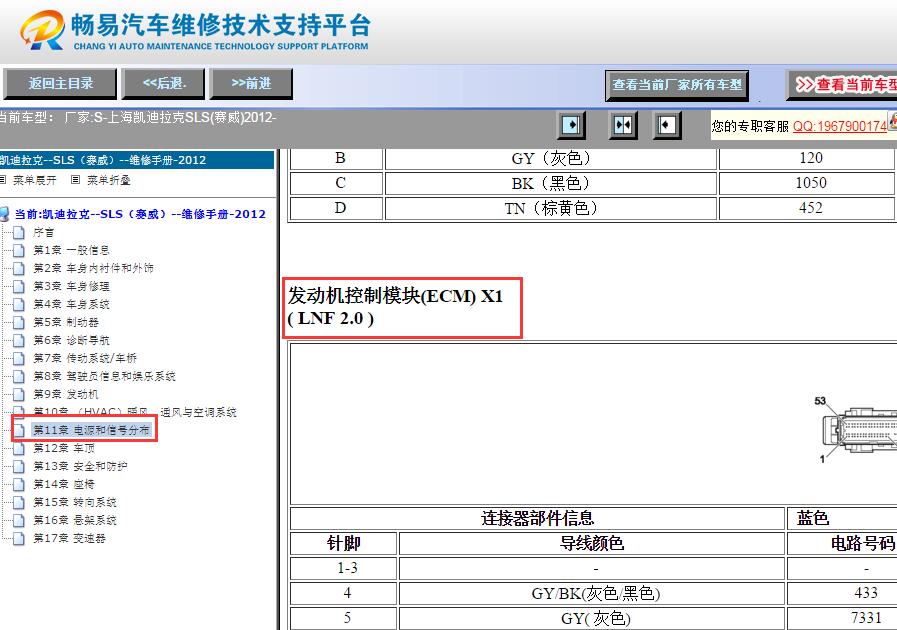Click the red 查看当前车型 button
The height and width of the screenshot is (630, 897).
tap(842, 85)
